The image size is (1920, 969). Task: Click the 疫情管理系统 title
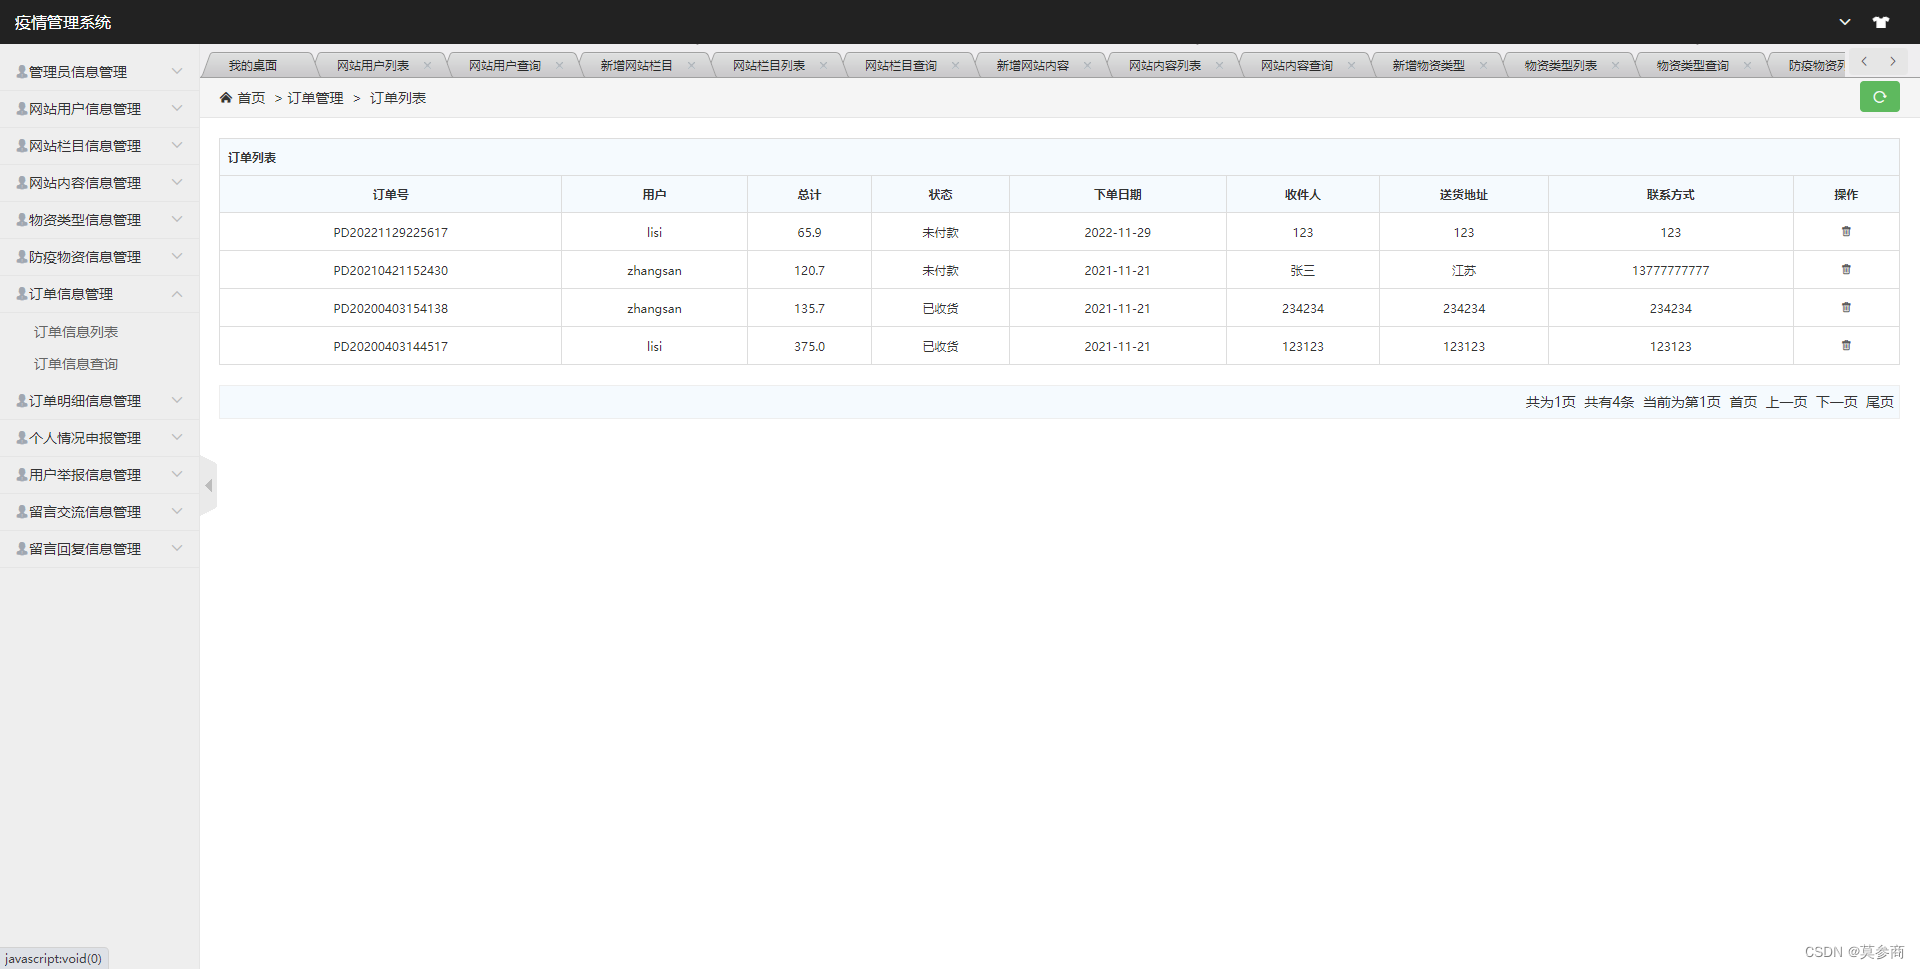[63, 22]
